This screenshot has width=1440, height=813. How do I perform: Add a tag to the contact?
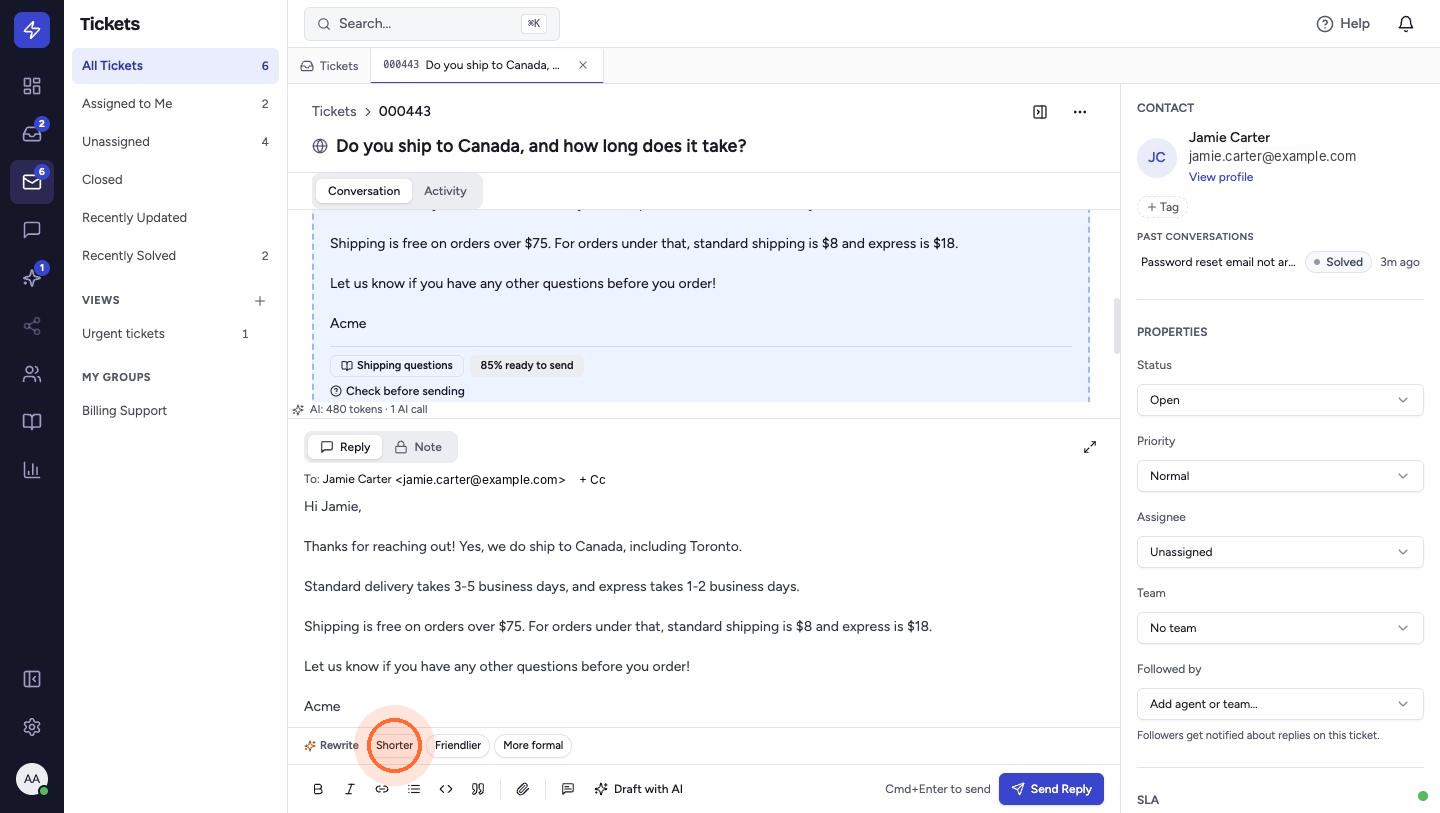1162,207
